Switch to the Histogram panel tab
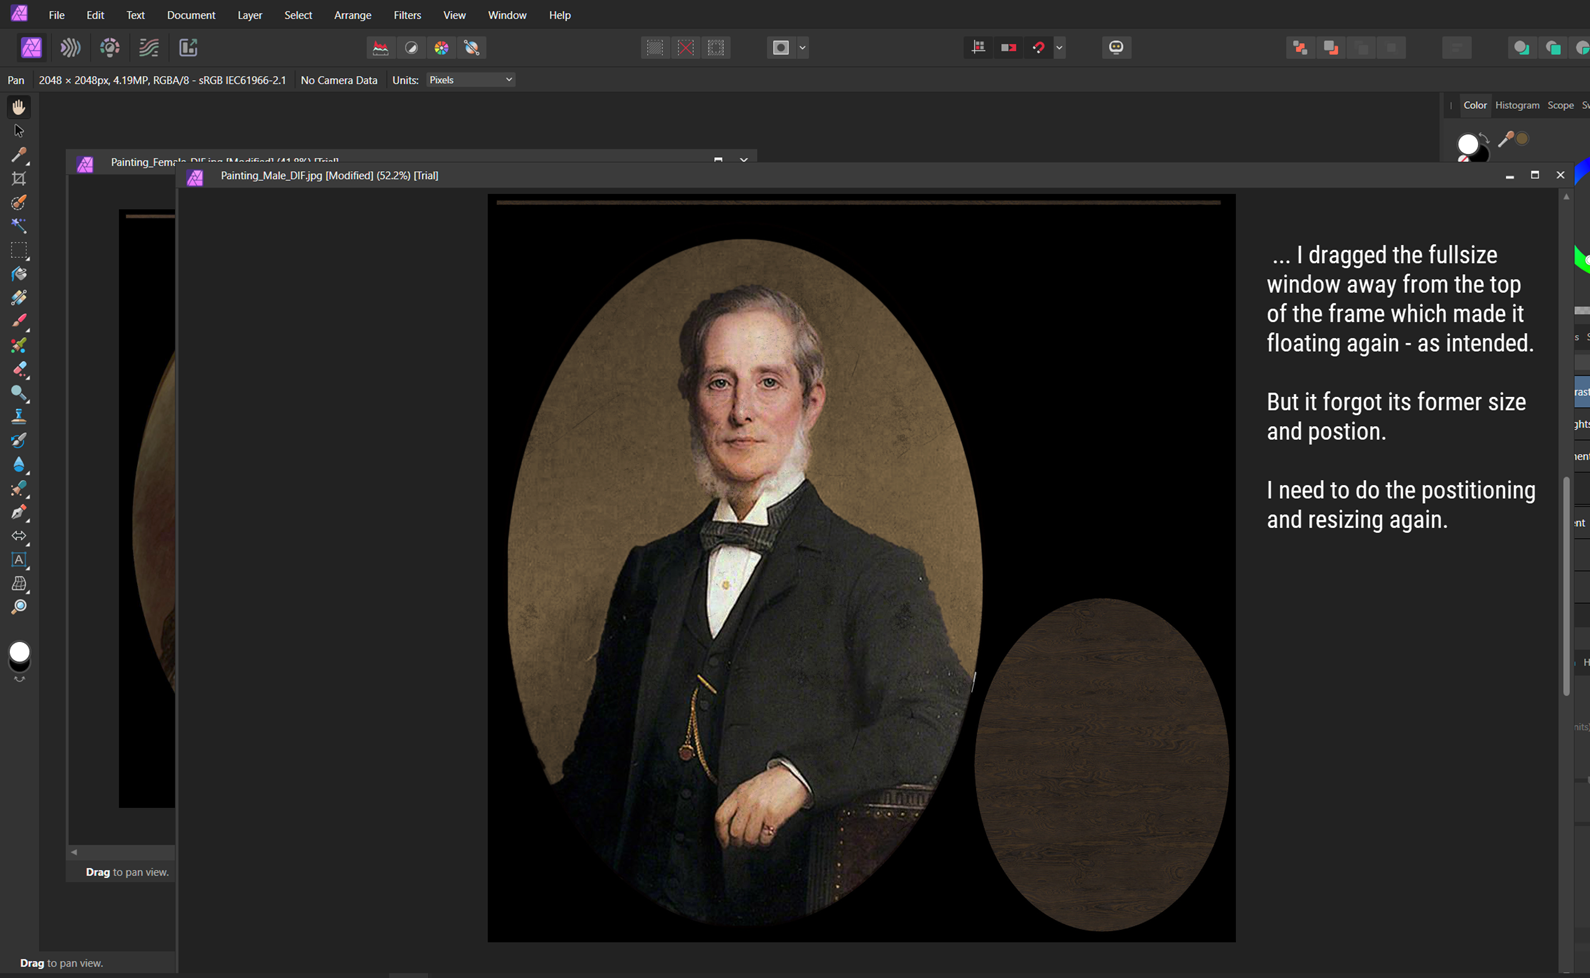Image resolution: width=1590 pixels, height=978 pixels. pyautogui.click(x=1517, y=105)
